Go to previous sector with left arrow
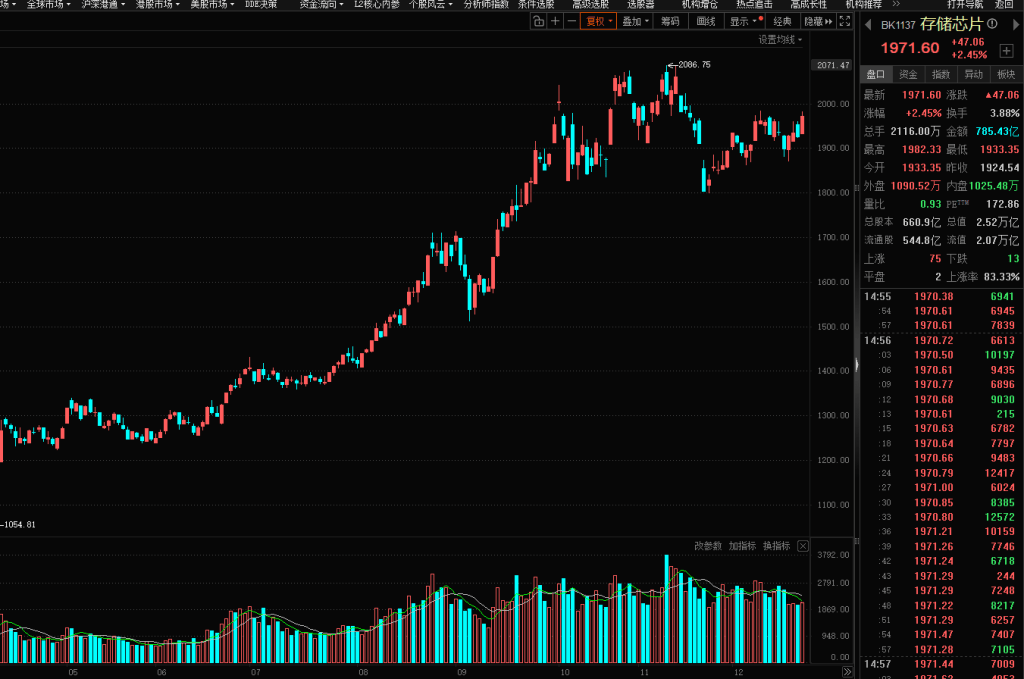1024x679 pixels. tap(870, 25)
